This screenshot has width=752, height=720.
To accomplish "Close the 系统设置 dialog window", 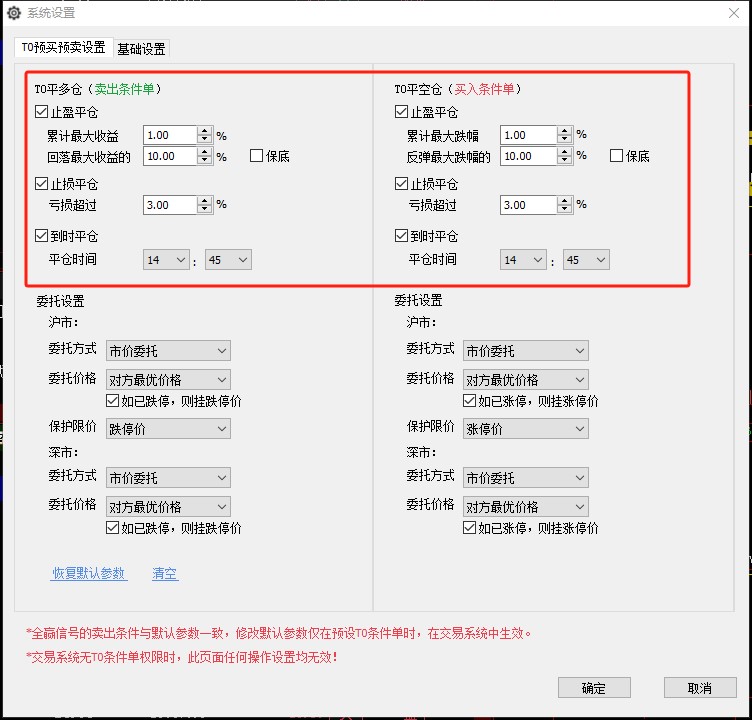I will 732,13.
